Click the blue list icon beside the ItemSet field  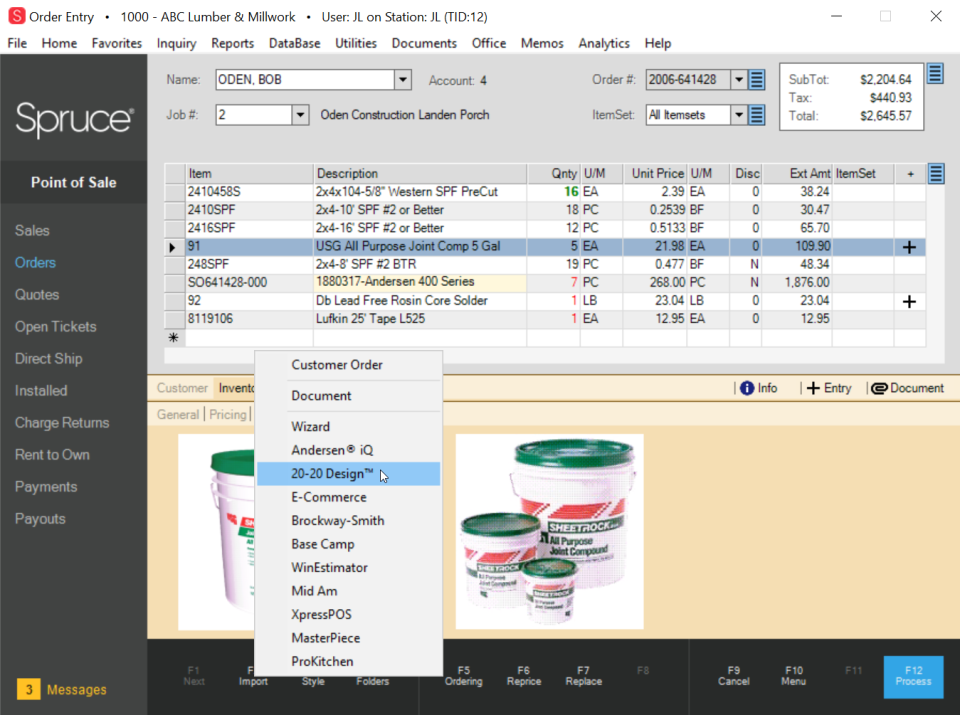point(756,114)
